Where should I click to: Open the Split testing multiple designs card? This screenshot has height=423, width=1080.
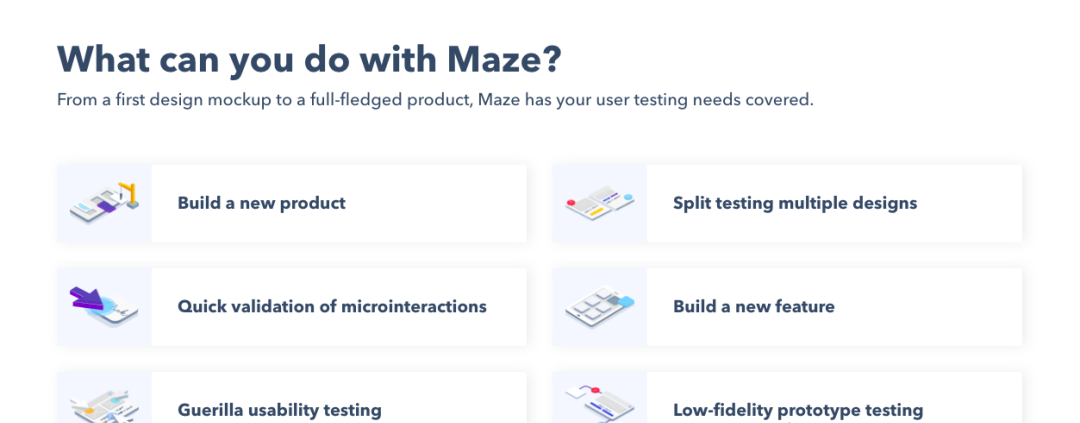click(787, 203)
